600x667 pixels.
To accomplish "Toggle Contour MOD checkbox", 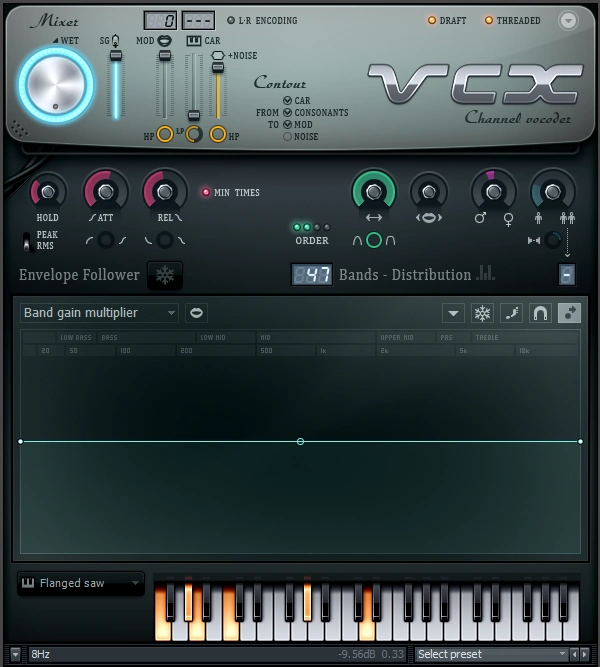I will 287,125.
